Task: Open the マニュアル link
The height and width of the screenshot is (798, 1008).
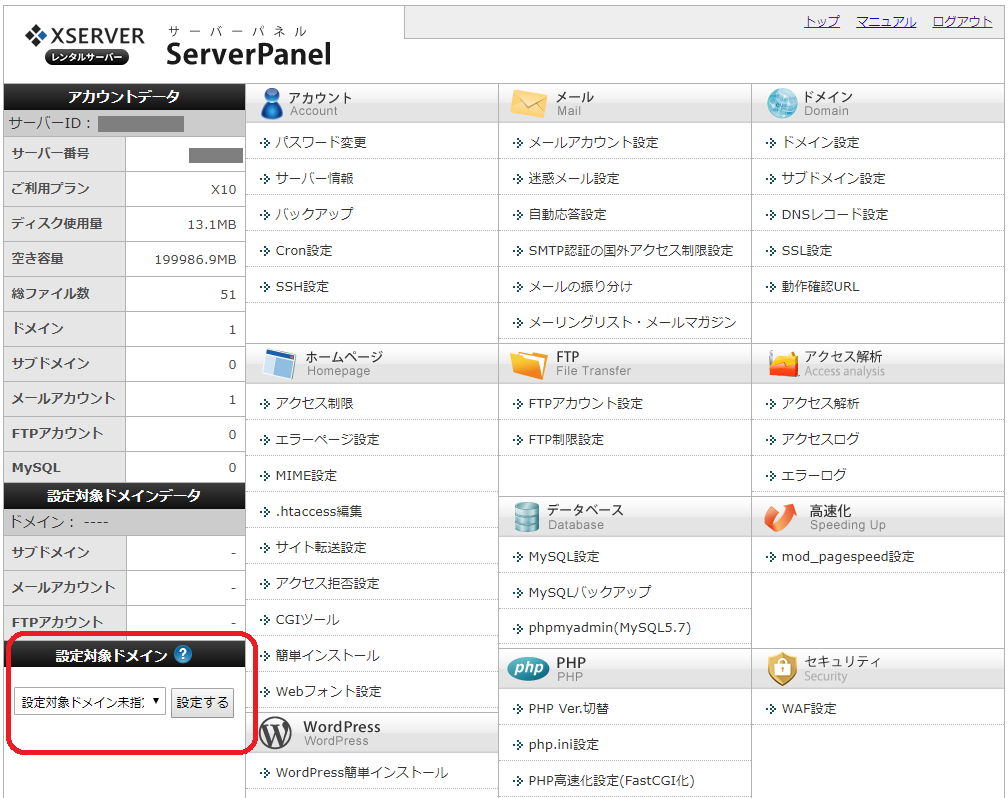Action: [x=886, y=21]
